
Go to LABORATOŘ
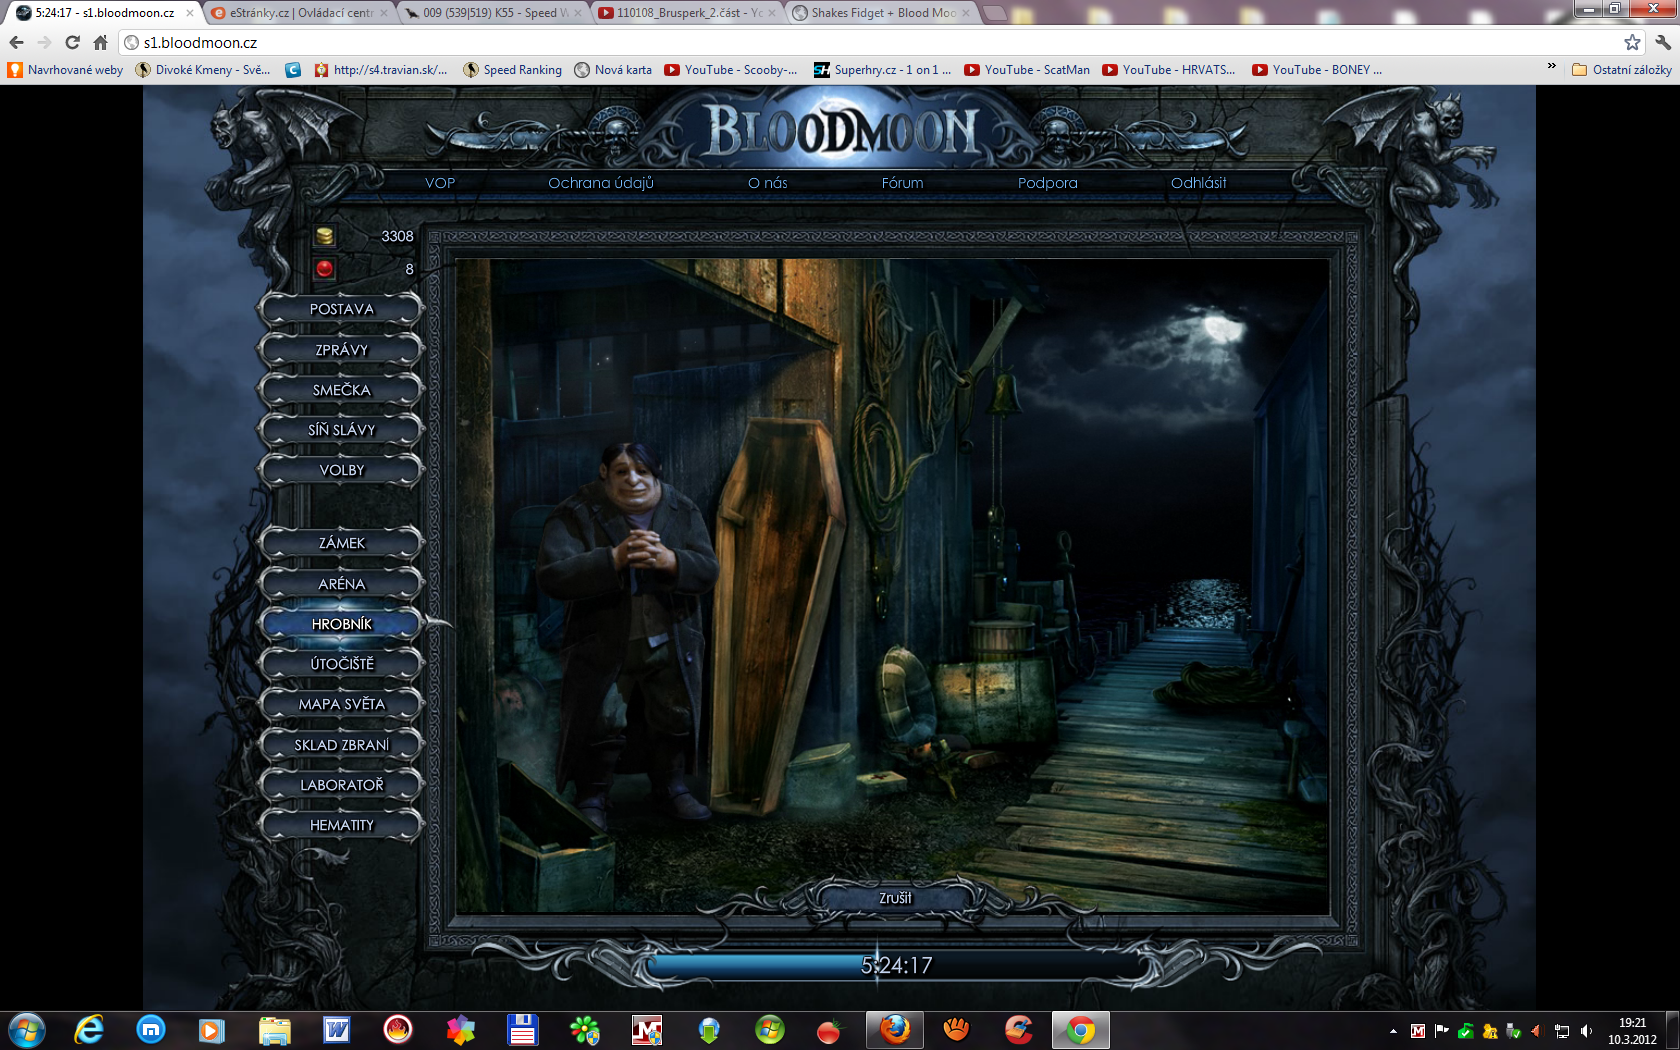341,785
